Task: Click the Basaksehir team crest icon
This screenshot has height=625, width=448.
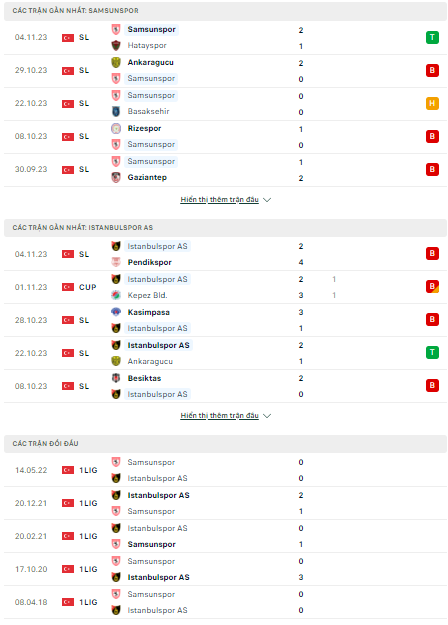Action: click(116, 112)
